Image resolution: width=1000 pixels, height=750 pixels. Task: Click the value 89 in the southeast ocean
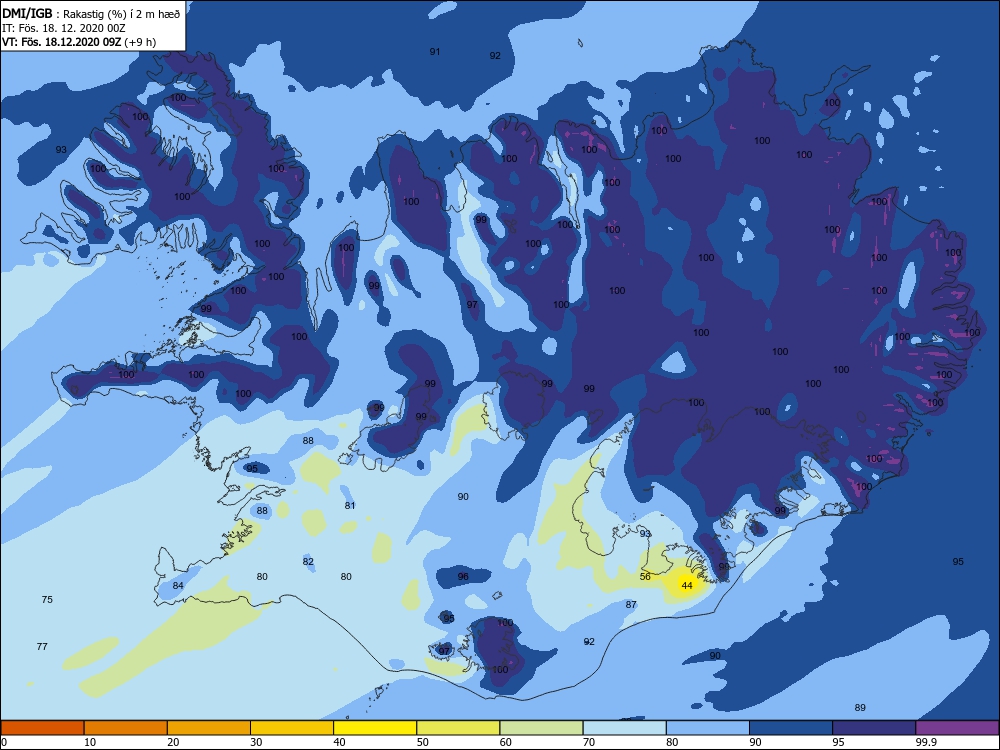[x=860, y=707]
